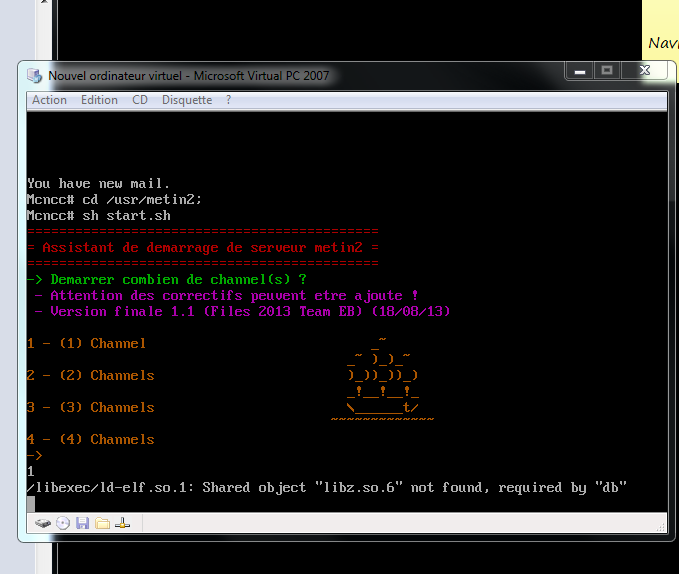Minimize the Virtual PC window
The image size is (679, 574).
tap(580, 71)
